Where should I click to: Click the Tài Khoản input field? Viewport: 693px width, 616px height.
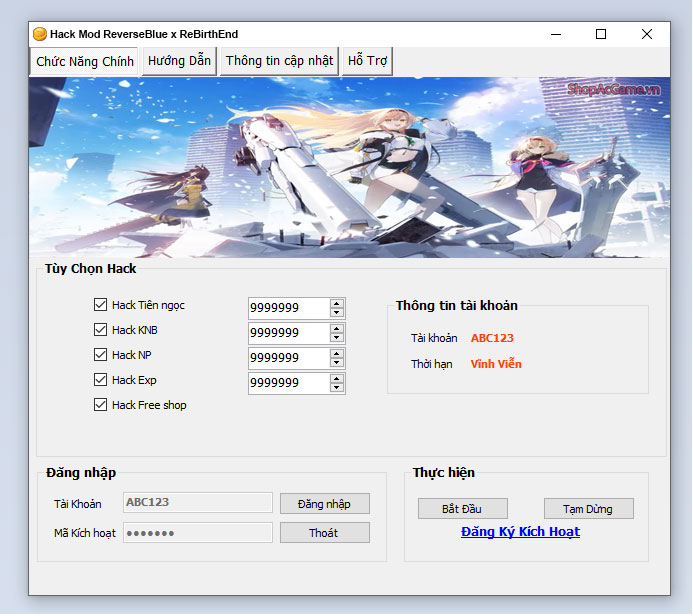pyautogui.click(x=198, y=502)
